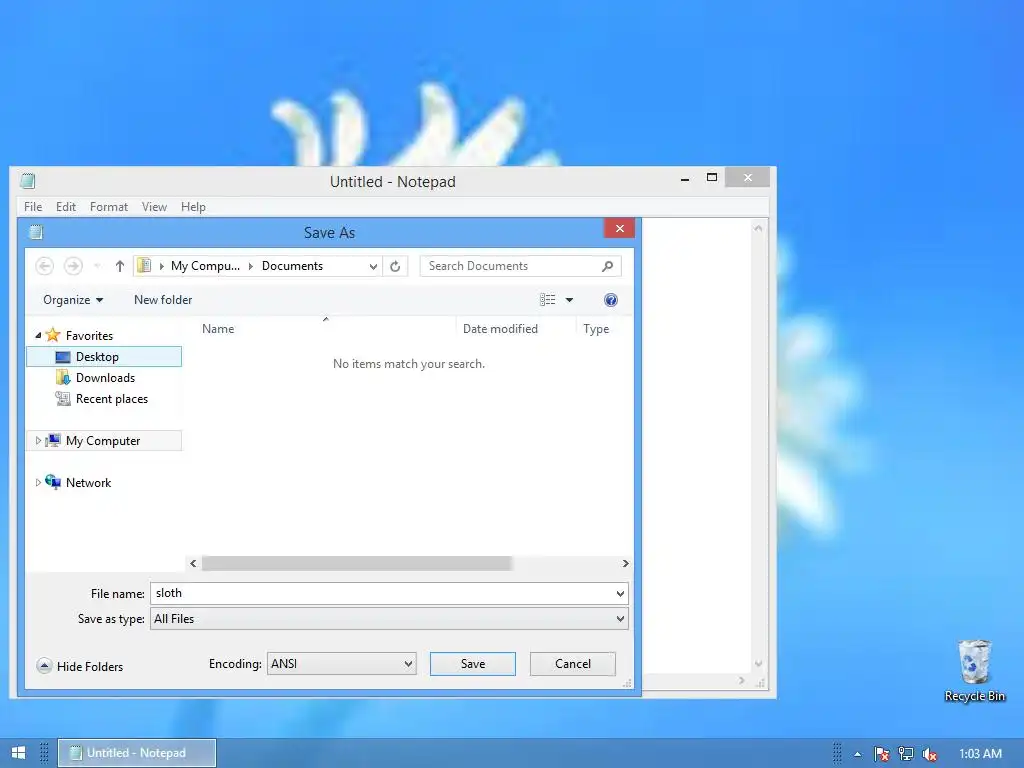Click the search magnifier icon

coord(607,266)
